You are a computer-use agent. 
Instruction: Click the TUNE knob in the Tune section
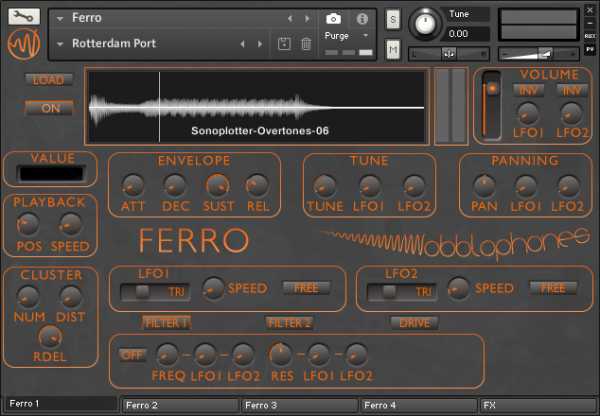[324, 186]
